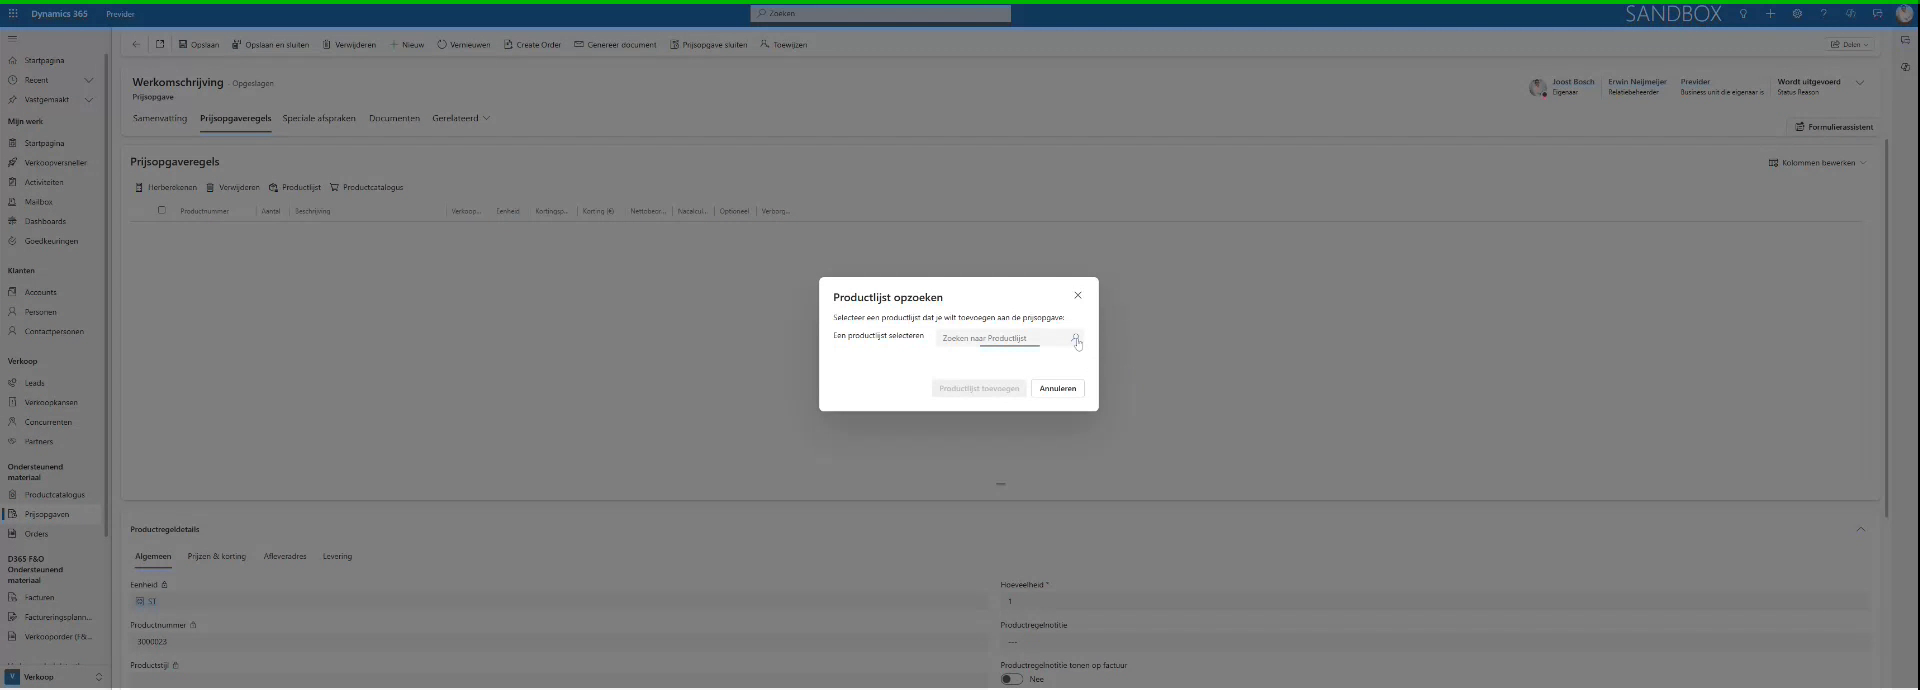Open Kolommen bewerken dropdown

[1817, 163]
